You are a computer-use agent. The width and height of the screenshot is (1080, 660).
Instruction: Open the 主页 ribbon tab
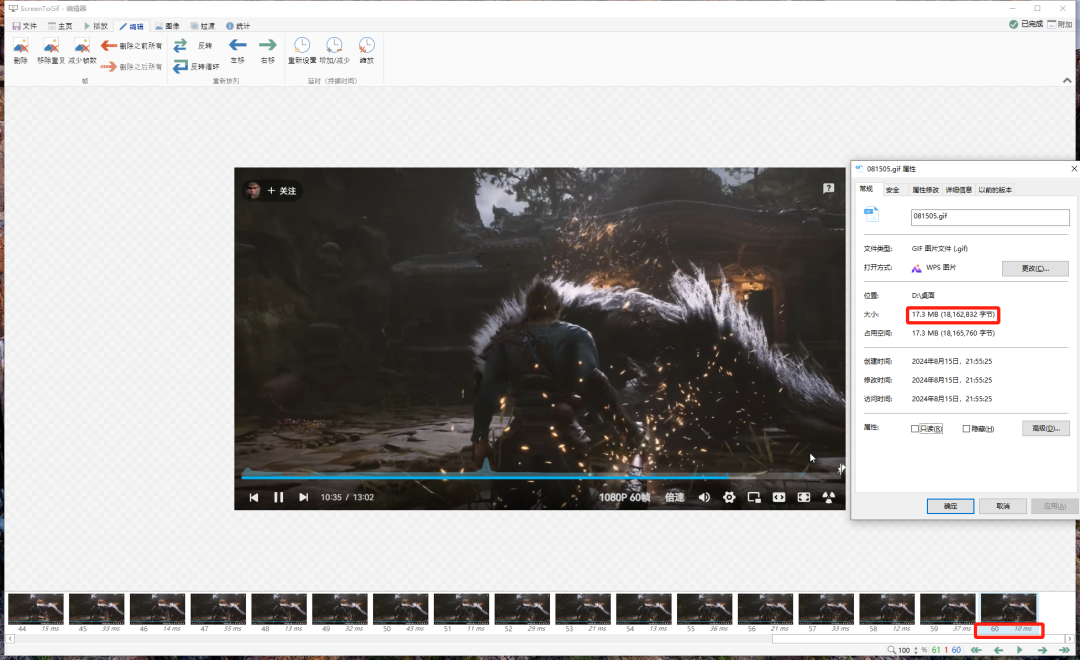coord(61,26)
